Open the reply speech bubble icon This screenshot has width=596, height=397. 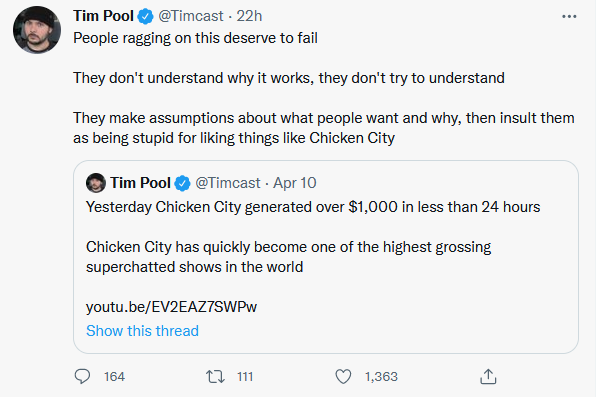(x=82, y=376)
